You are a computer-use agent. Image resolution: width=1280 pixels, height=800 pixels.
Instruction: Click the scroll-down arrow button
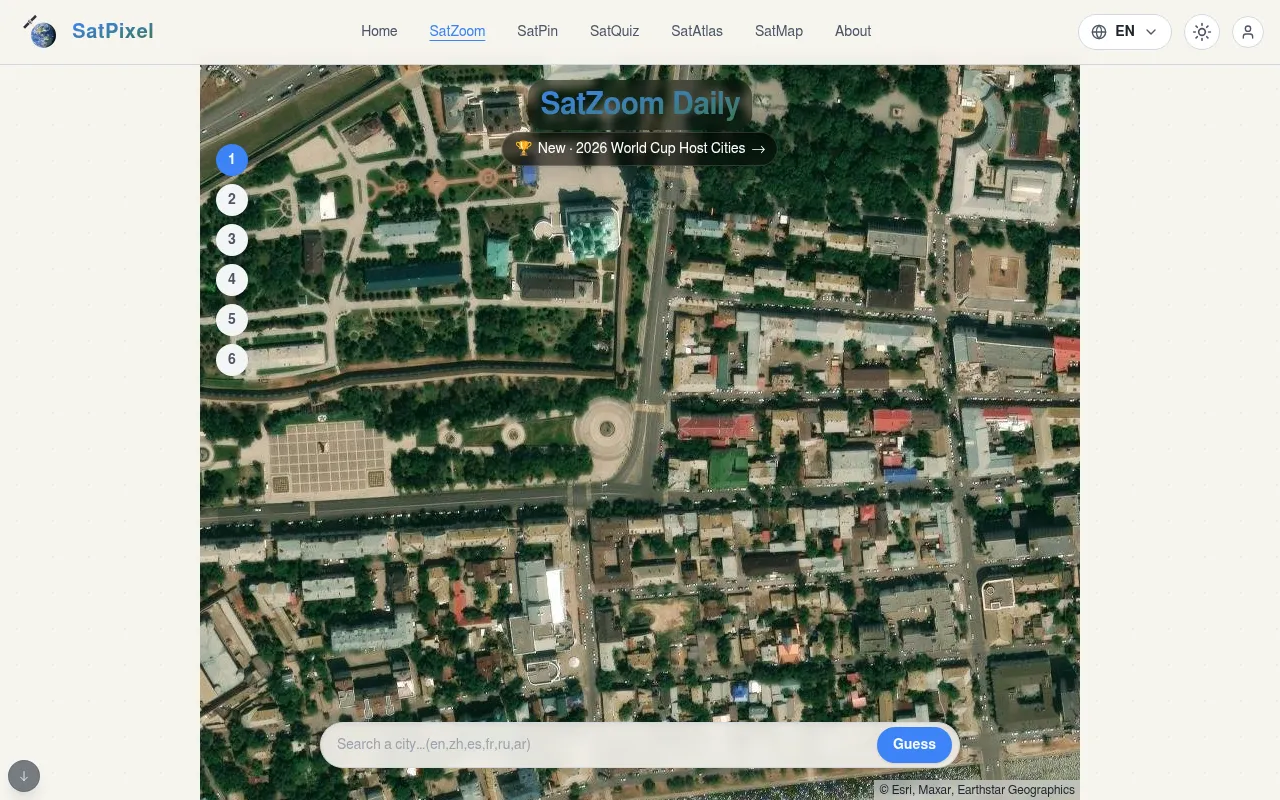[x=24, y=776]
